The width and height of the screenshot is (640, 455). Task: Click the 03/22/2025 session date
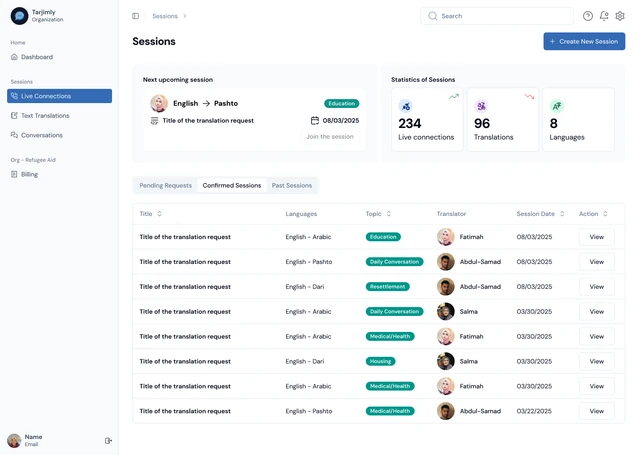tap(534, 411)
